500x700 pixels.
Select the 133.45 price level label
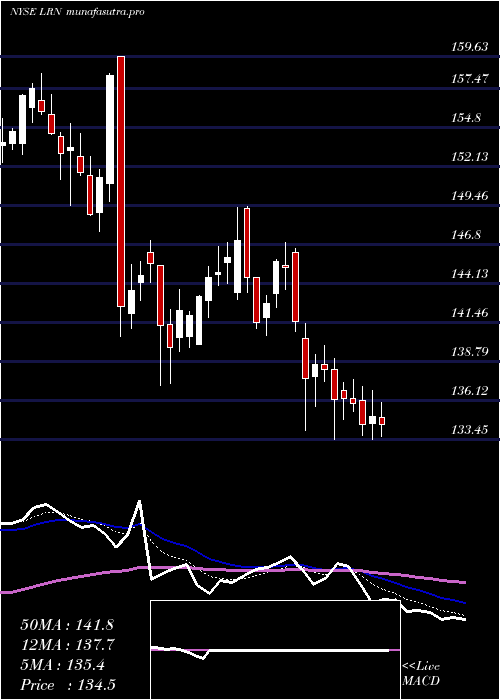click(x=469, y=430)
